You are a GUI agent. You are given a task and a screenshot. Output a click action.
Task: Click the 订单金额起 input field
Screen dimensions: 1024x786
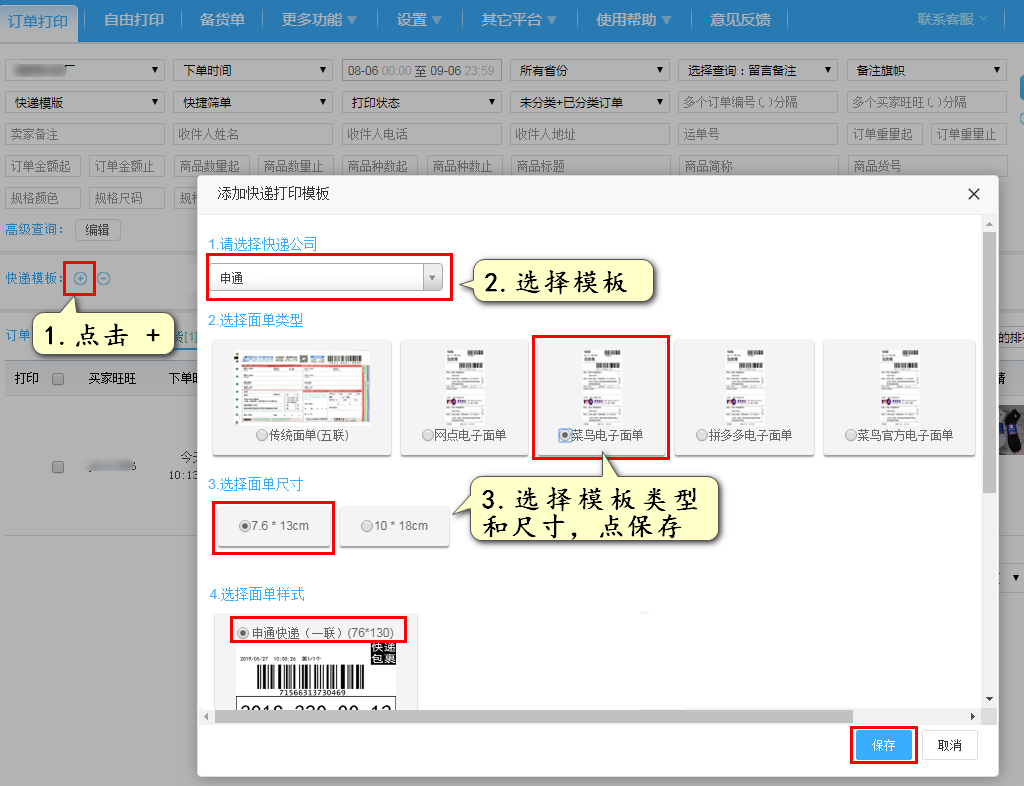[x=43, y=166]
